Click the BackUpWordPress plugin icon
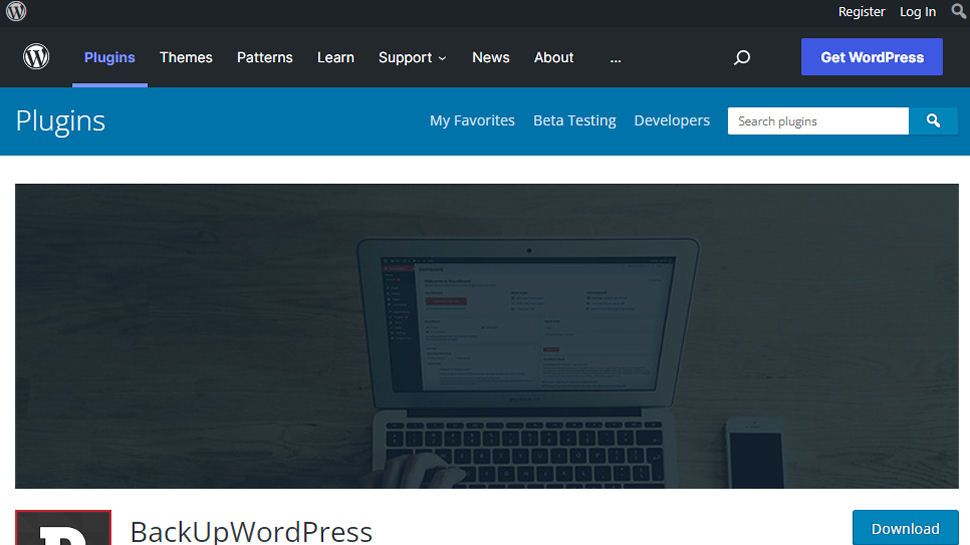Image resolution: width=970 pixels, height=545 pixels. pyautogui.click(x=63, y=528)
